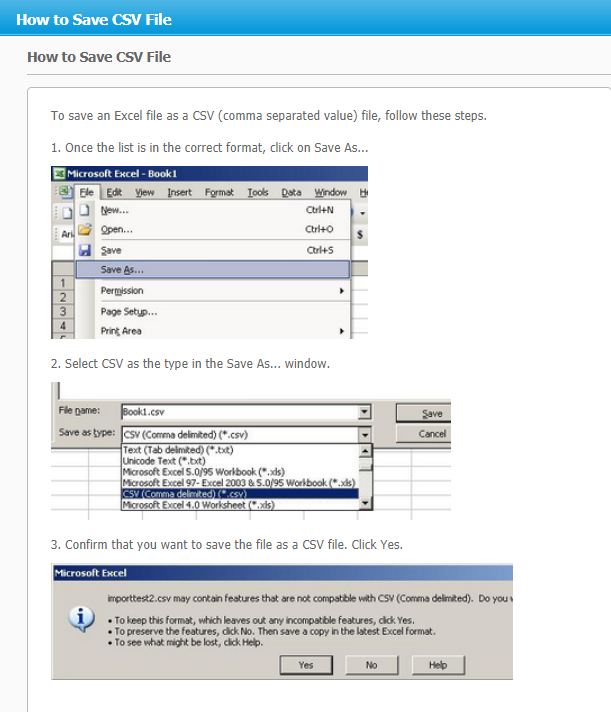Select Microsoft Excel 5.0/95 Workbook option

241,472
